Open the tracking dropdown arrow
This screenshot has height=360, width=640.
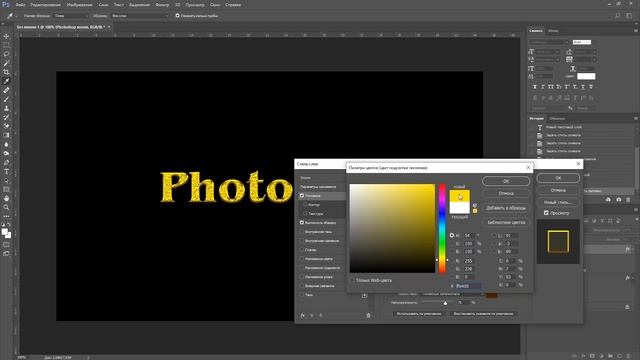595,60
